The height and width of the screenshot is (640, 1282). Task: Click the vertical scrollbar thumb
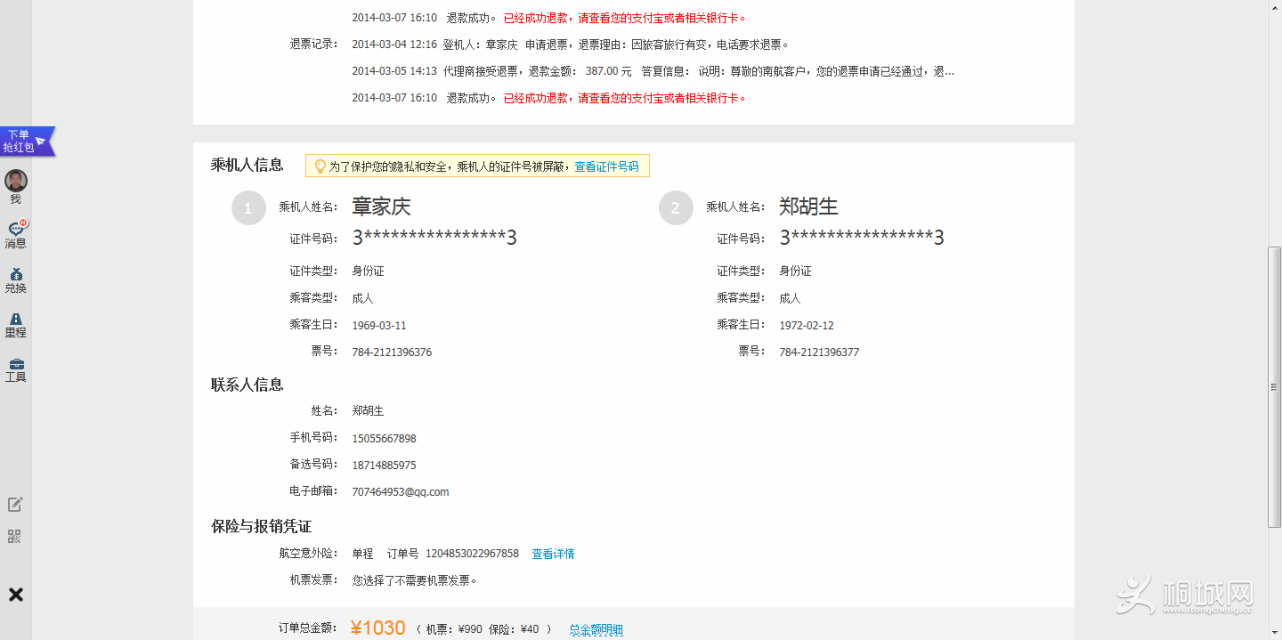[x=1273, y=386]
